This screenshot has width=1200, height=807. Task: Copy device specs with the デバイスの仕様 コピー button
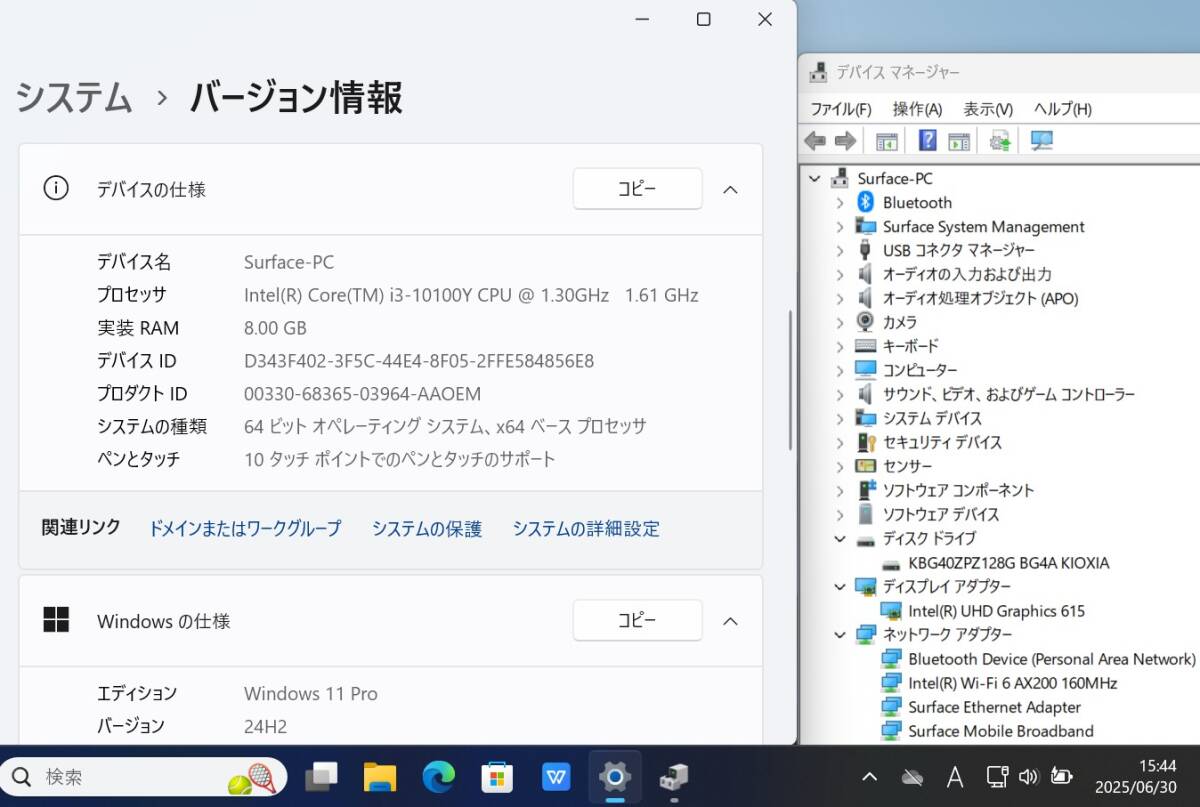[637, 189]
